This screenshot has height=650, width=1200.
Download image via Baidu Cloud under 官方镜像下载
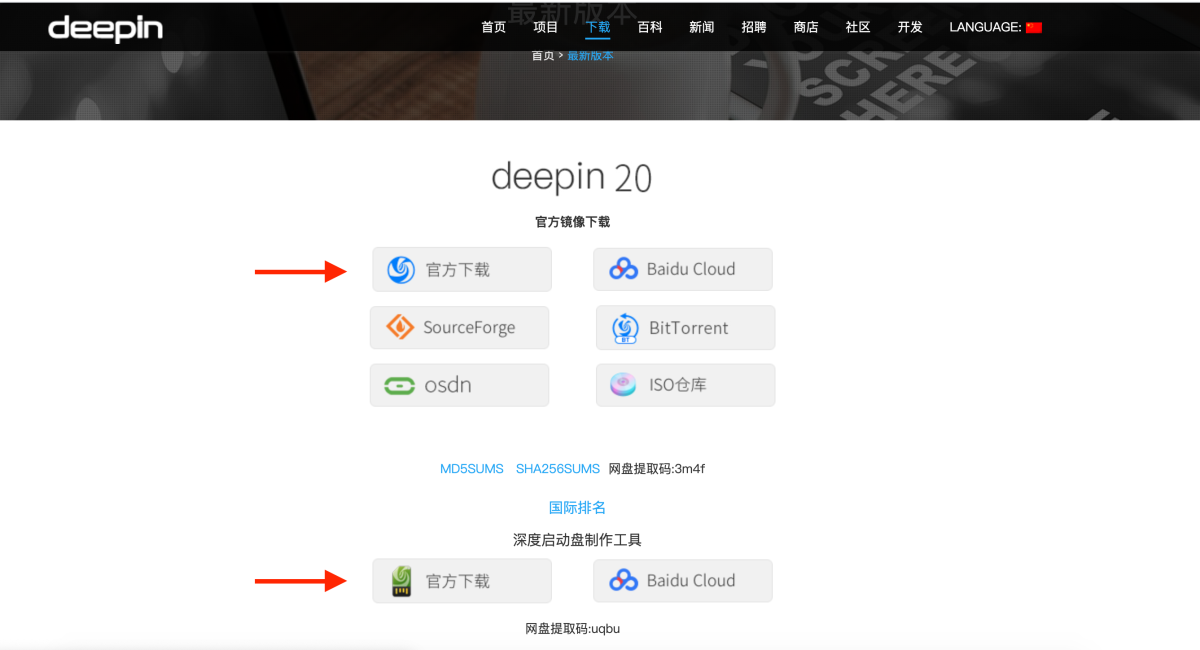click(x=683, y=269)
